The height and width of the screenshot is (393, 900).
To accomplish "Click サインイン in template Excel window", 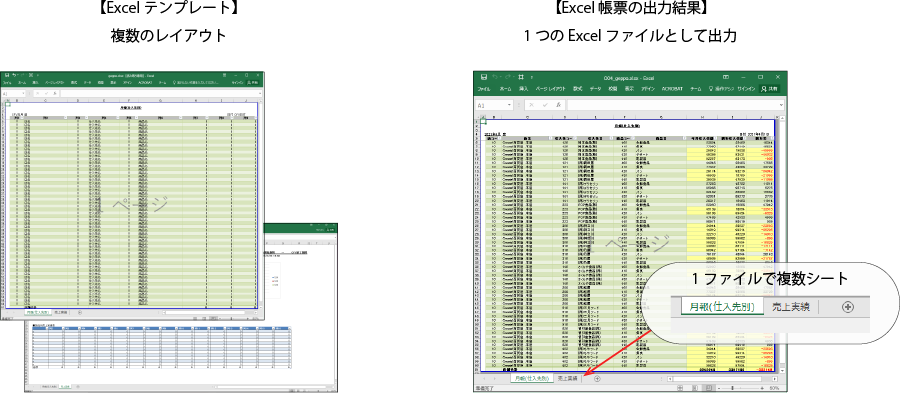I will coord(238,83).
